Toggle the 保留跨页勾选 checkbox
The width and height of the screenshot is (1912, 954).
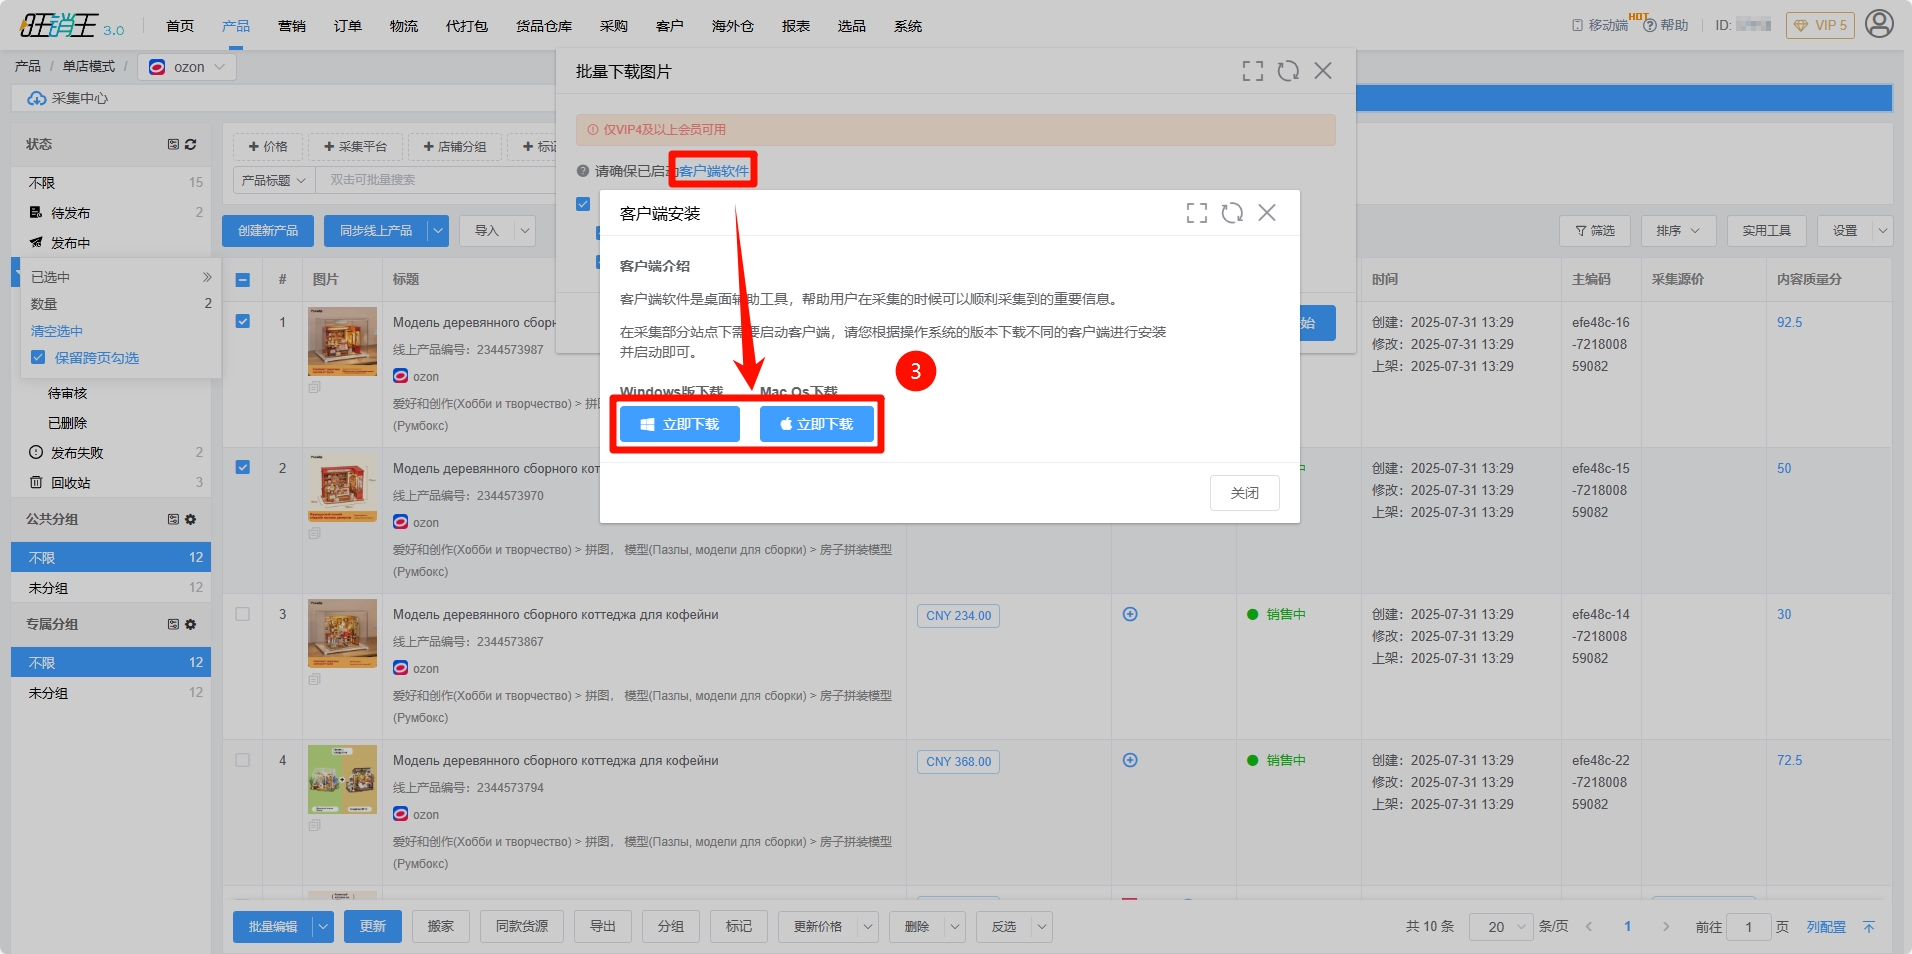(38, 358)
